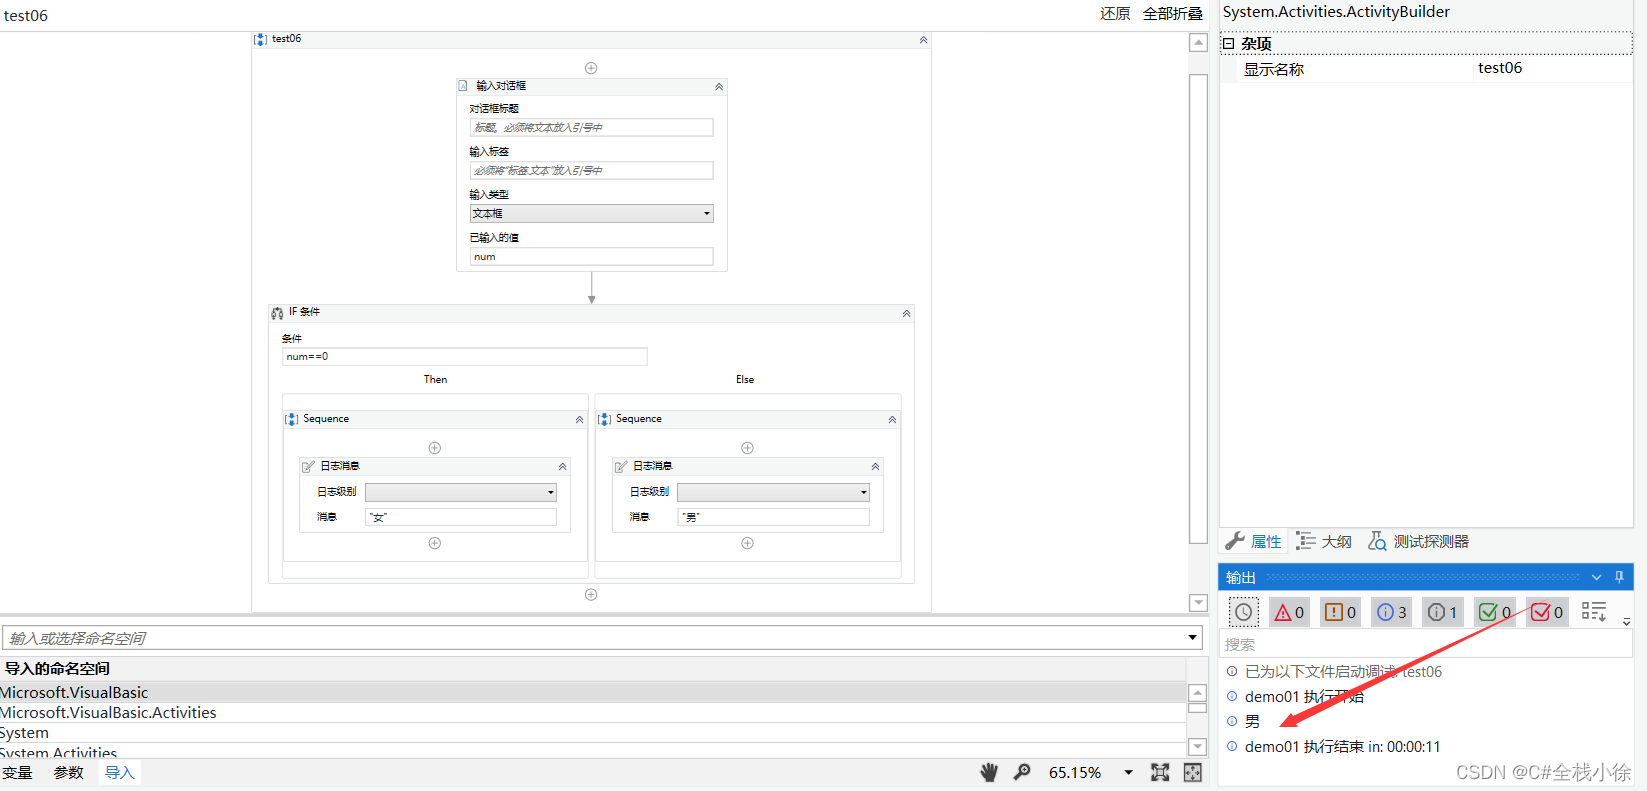Activate the pan hand tool
The height and width of the screenshot is (791, 1647).
(989, 772)
